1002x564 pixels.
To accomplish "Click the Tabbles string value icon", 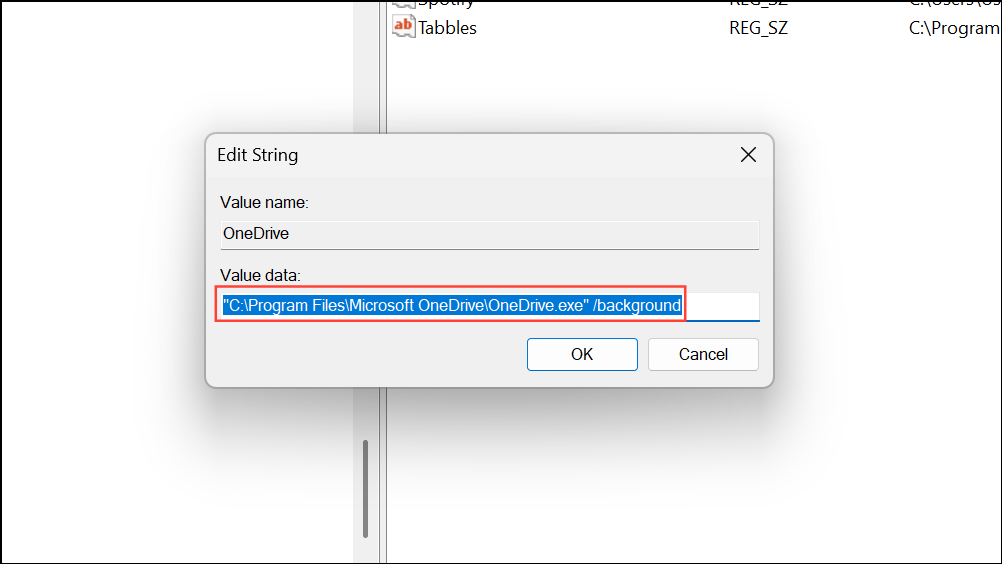I will [x=403, y=27].
